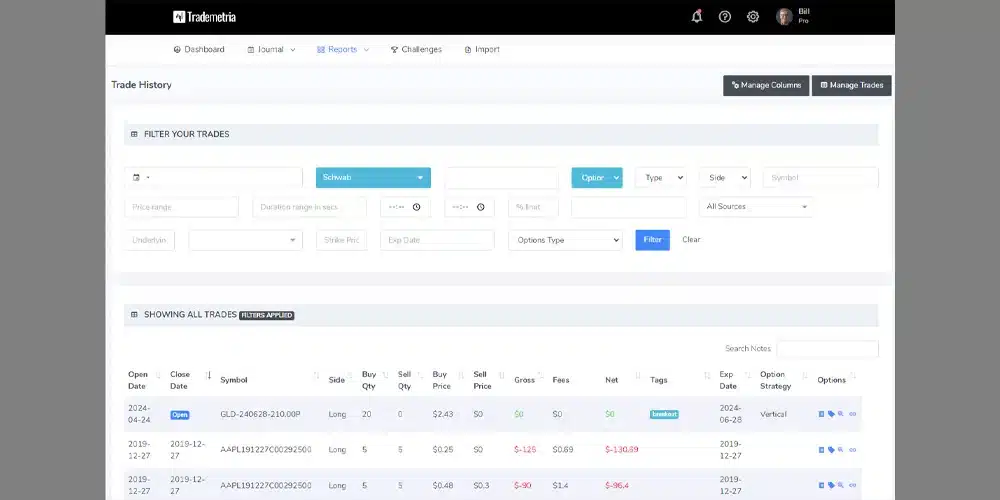Click the Clear filters link

[x=691, y=240]
